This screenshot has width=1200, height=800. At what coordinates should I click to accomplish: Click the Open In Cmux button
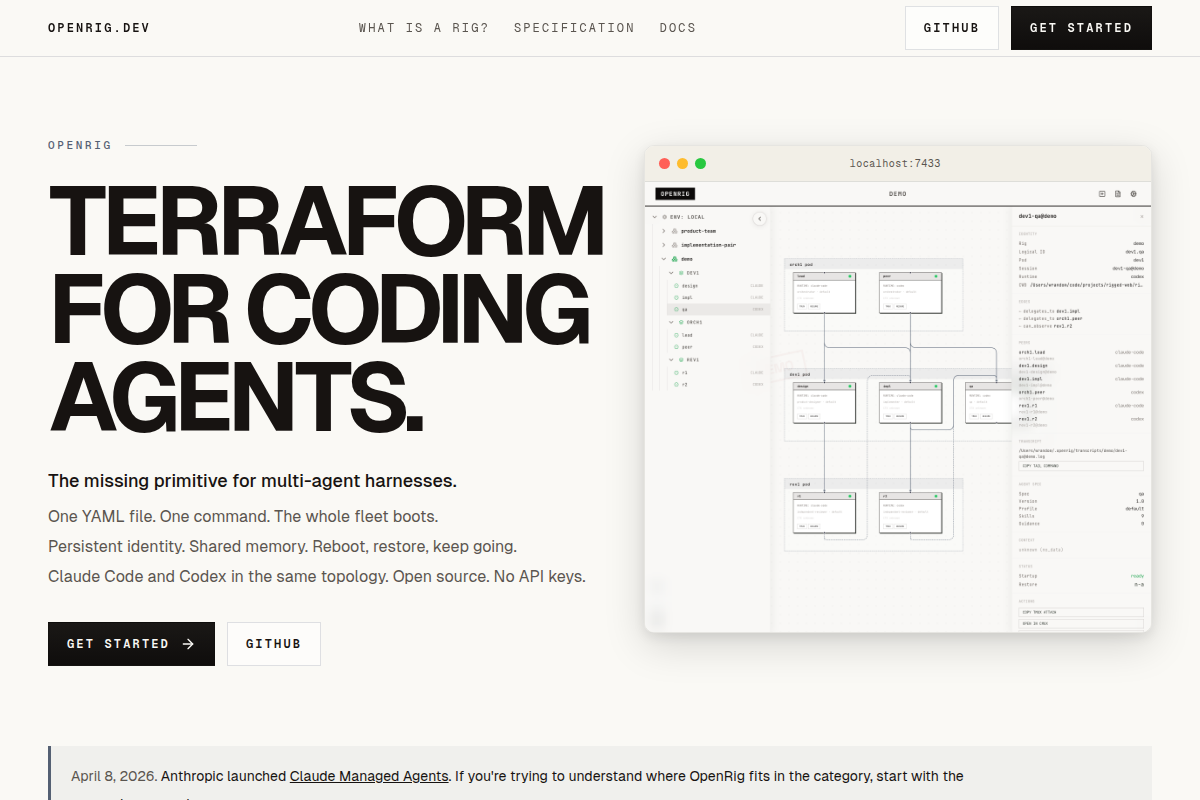coord(1081,624)
